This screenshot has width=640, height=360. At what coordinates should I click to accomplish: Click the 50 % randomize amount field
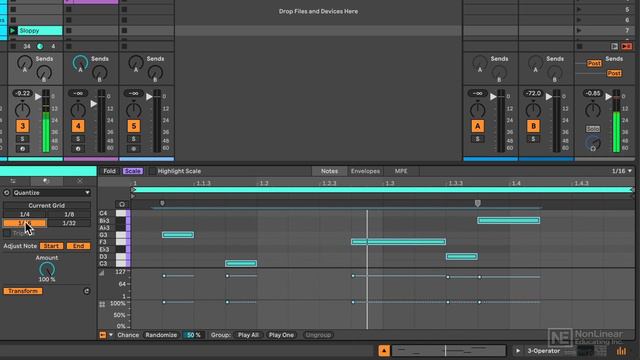pyautogui.click(x=193, y=335)
